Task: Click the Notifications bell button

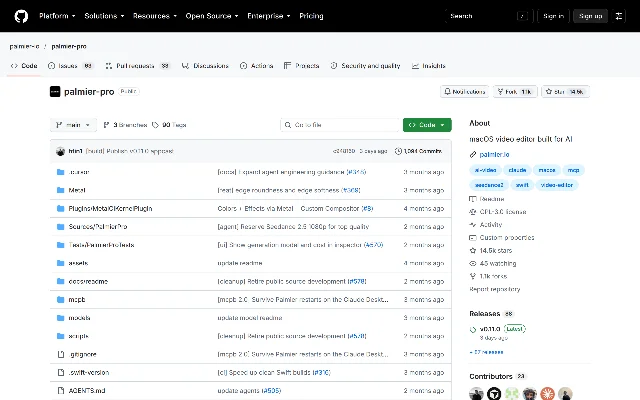Action: 465,92
